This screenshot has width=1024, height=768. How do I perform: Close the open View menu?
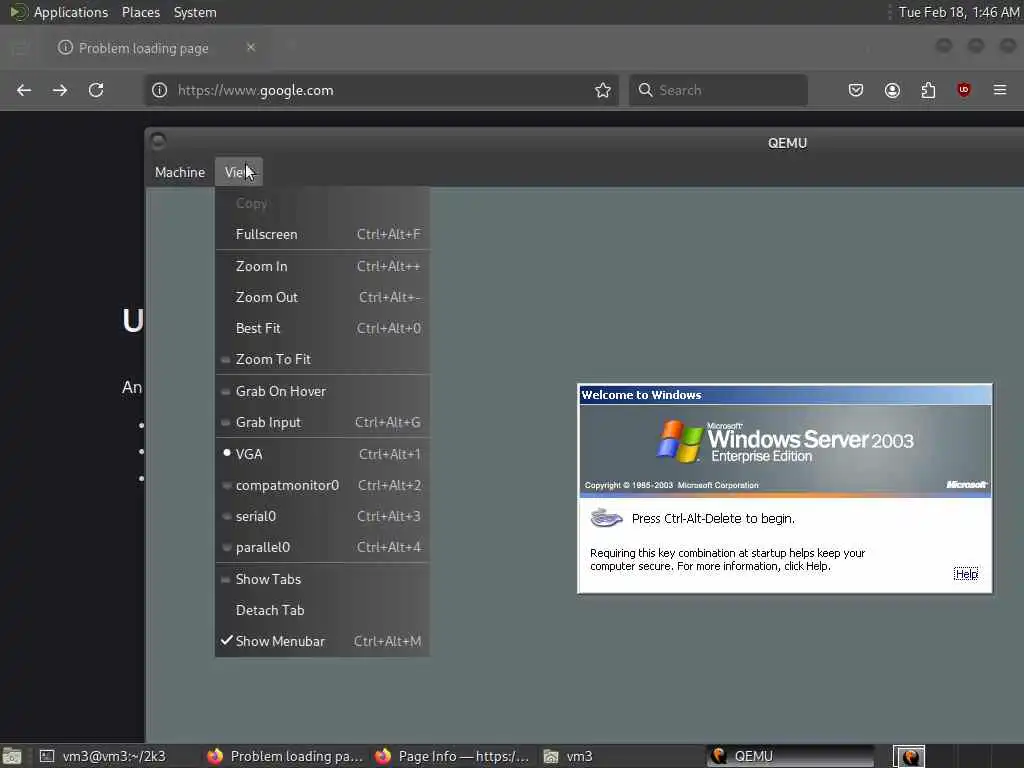point(239,172)
